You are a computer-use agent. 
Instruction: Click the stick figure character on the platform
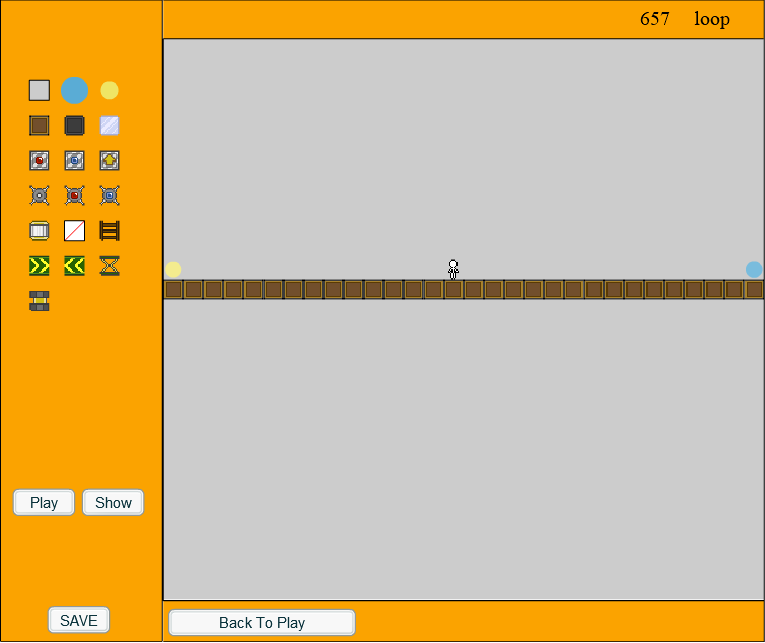pyautogui.click(x=453, y=269)
